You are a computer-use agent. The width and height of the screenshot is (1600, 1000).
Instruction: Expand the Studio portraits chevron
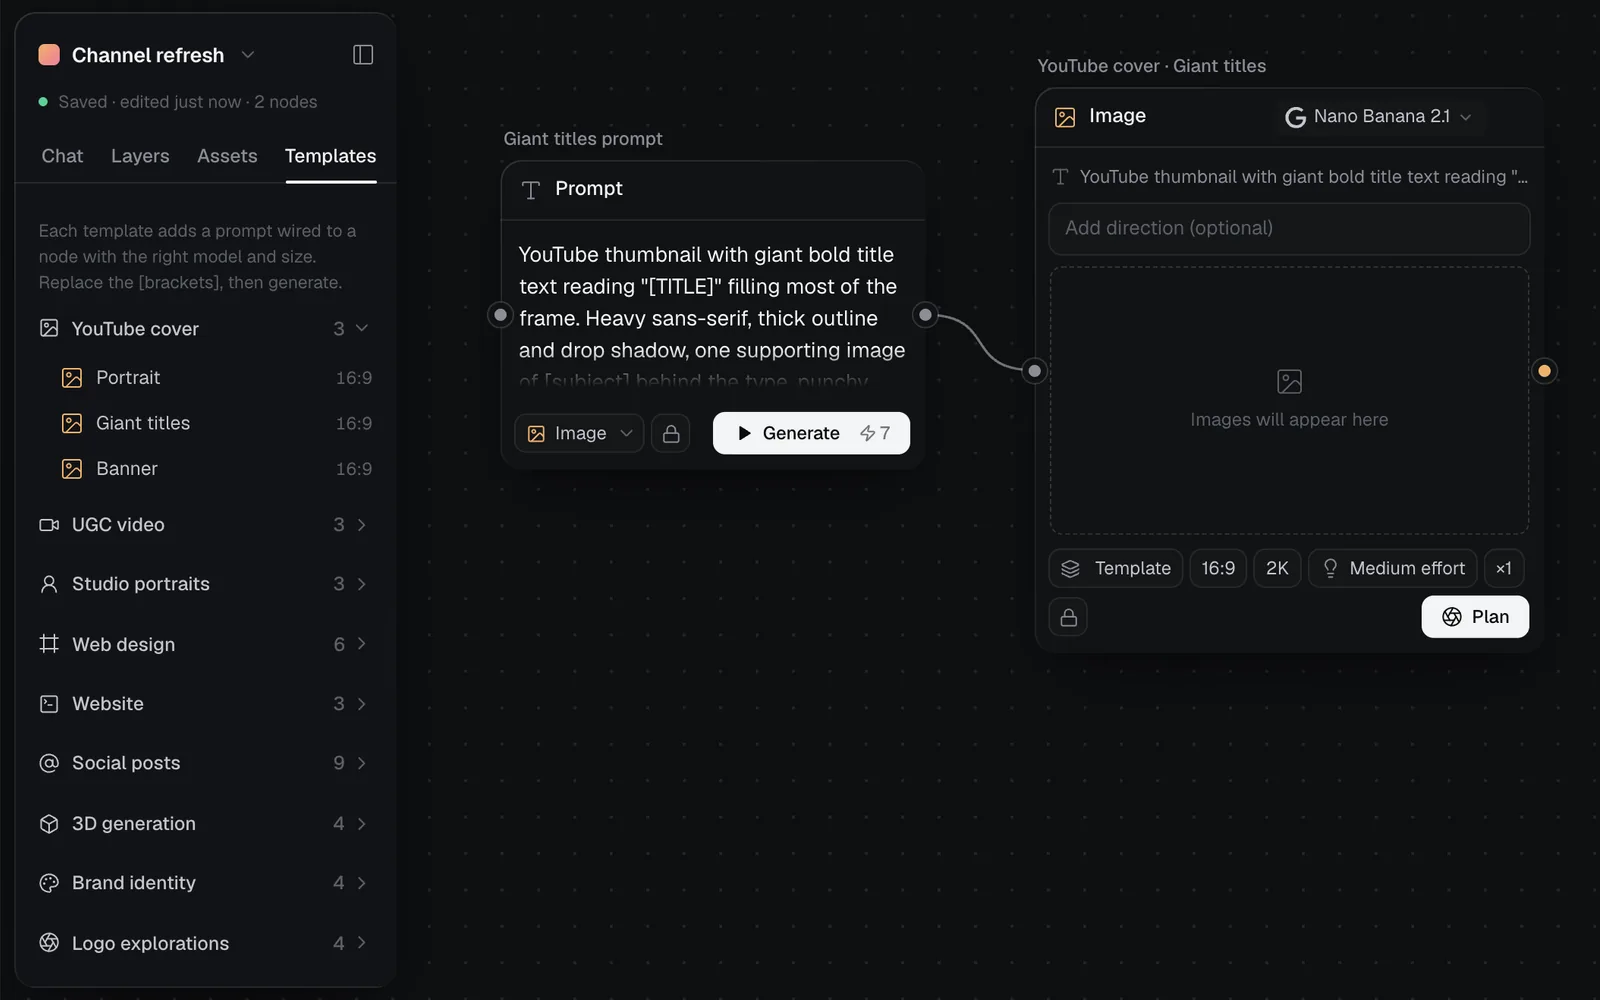pos(362,584)
